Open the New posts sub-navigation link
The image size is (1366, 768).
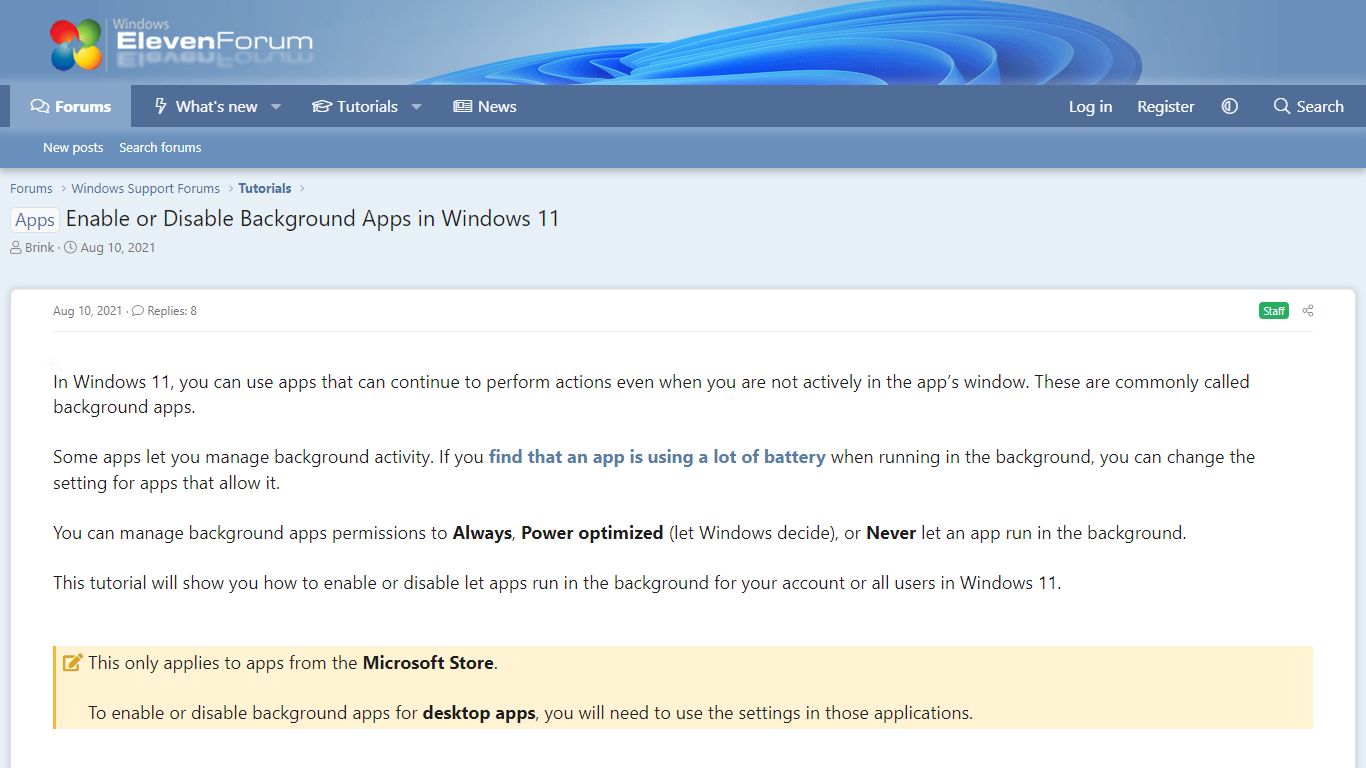(x=73, y=147)
